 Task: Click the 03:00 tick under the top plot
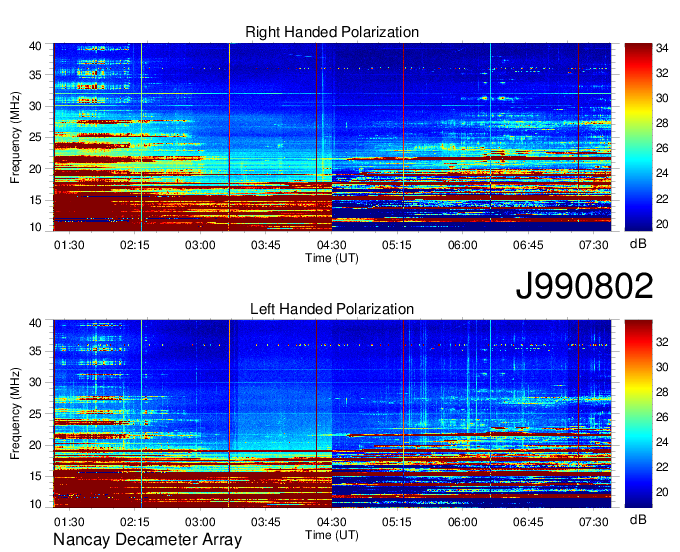[200, 245]
